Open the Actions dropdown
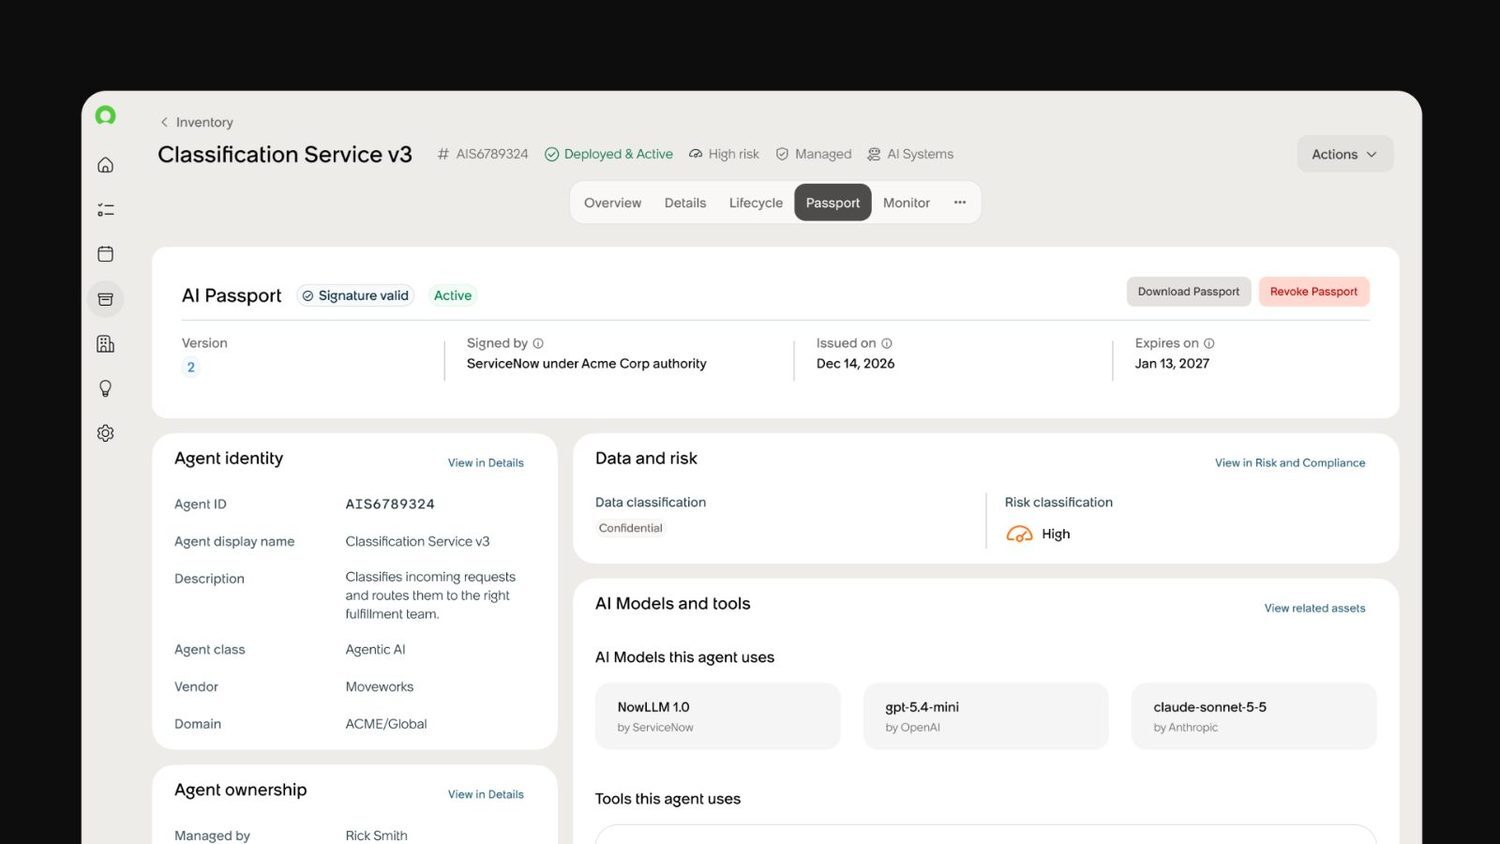Screen dimensions: 1500x844 click(1345, 154)
